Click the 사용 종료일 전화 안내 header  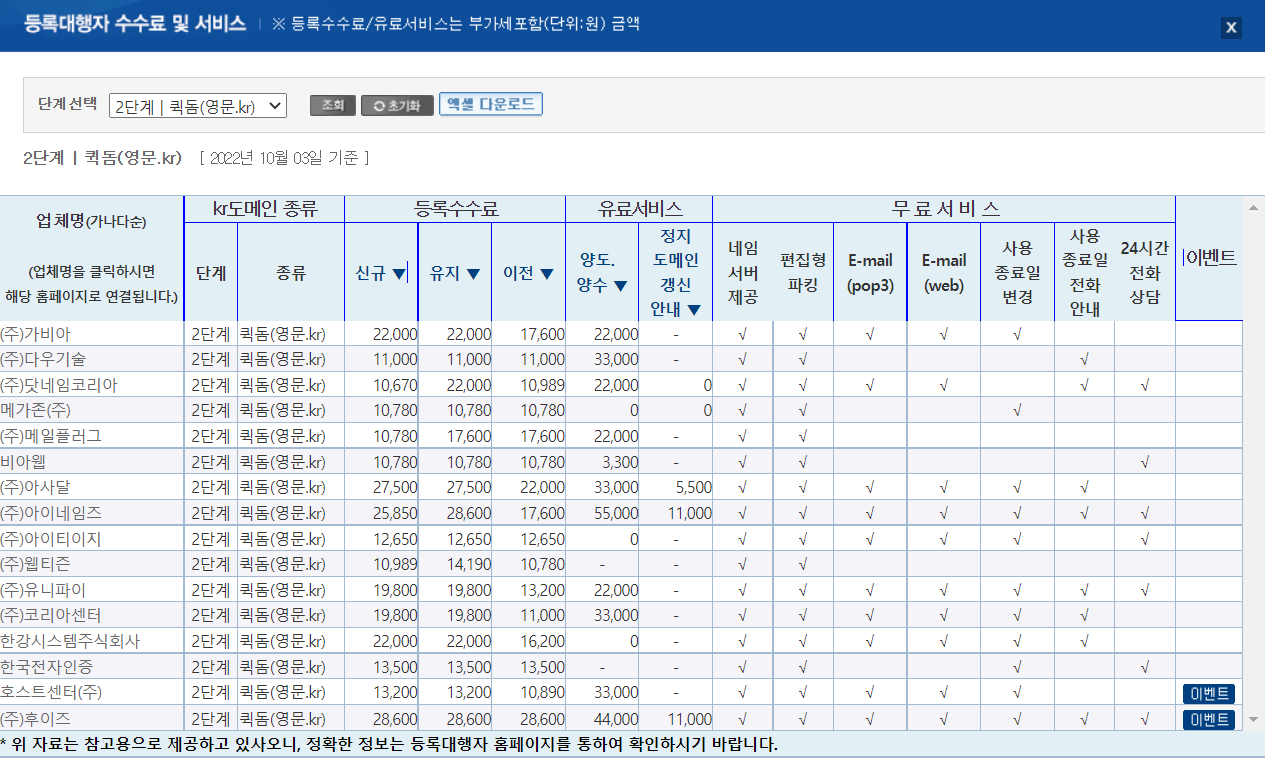click(1084, 272)
